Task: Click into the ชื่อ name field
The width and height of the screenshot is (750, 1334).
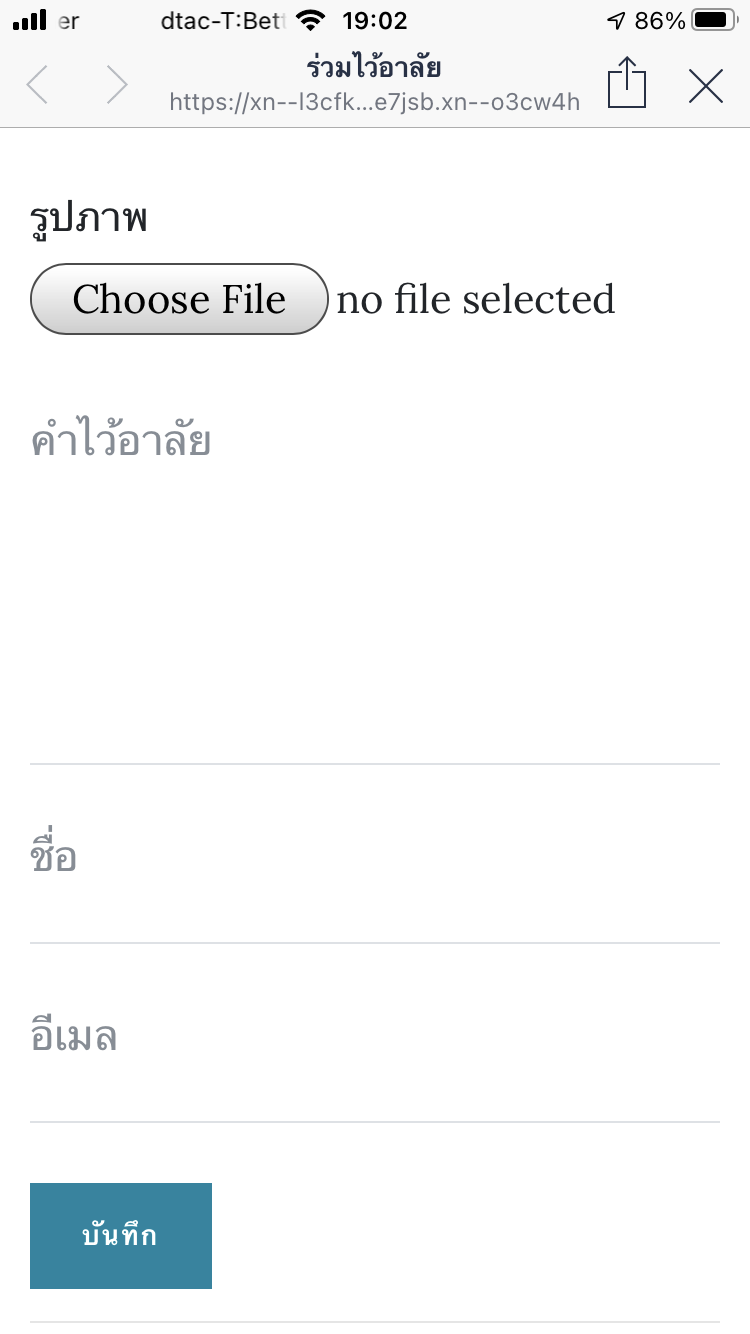Action: pos(375,858)
